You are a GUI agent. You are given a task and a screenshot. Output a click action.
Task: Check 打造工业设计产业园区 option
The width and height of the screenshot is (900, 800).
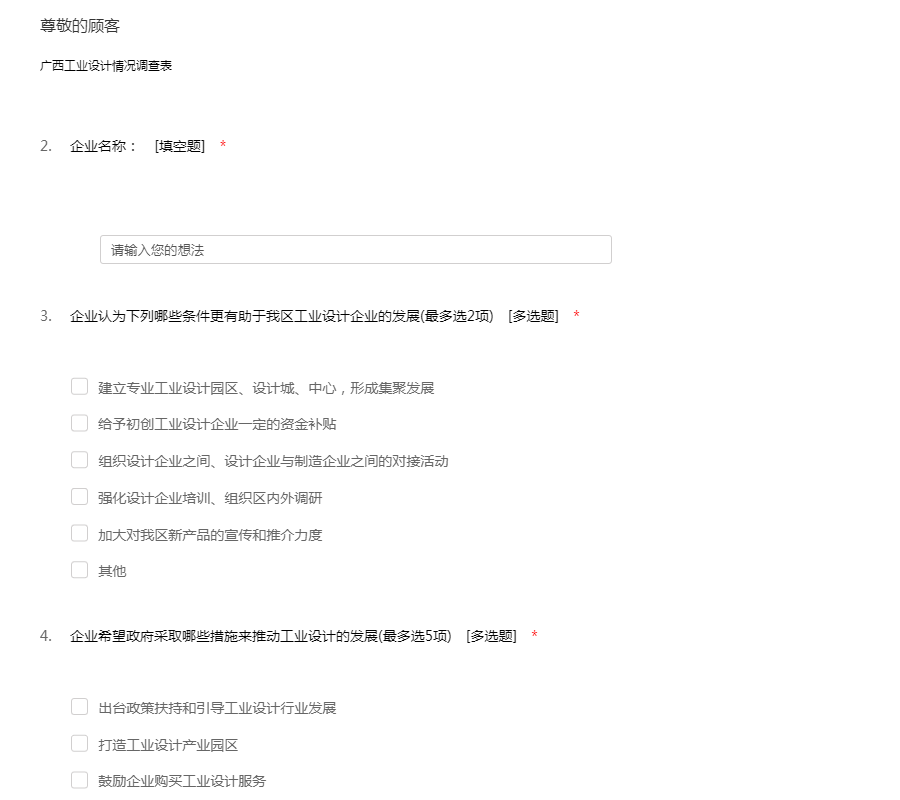[79, 743]
